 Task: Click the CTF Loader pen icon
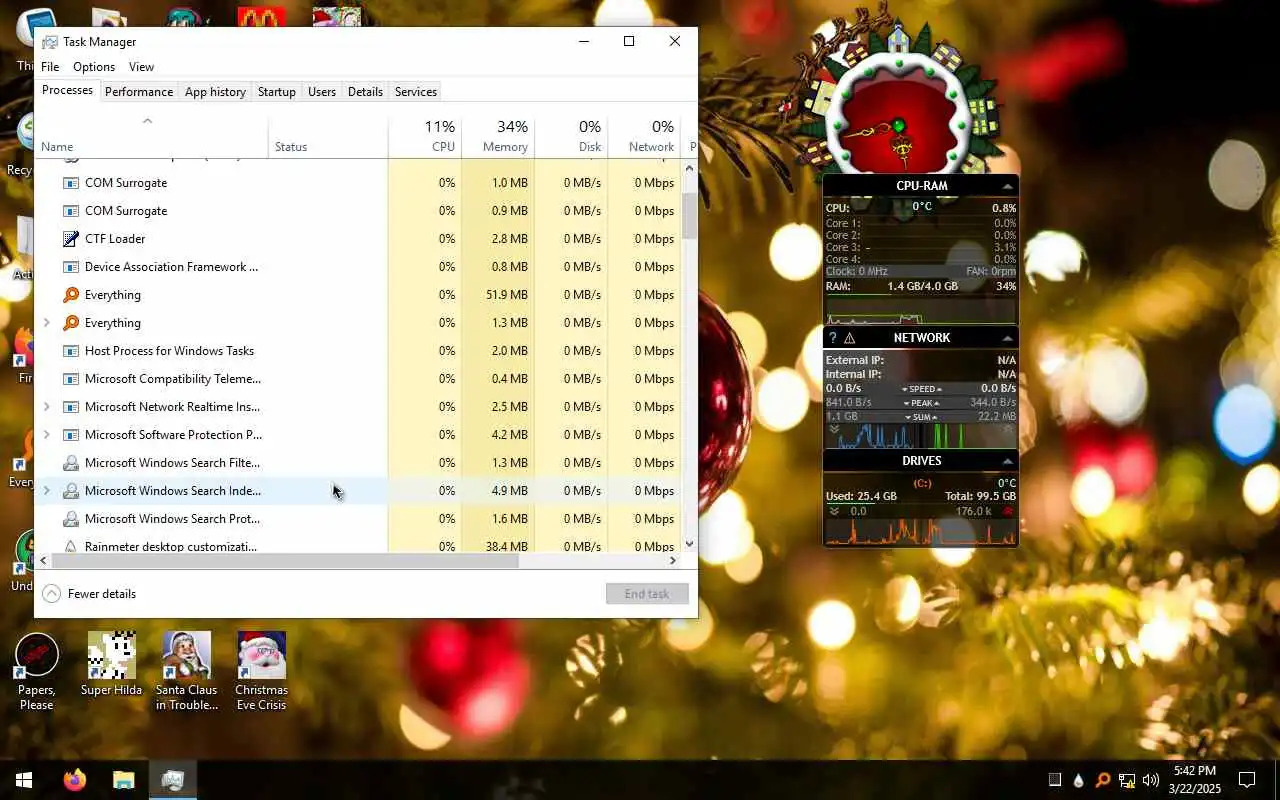click(71, 239)
